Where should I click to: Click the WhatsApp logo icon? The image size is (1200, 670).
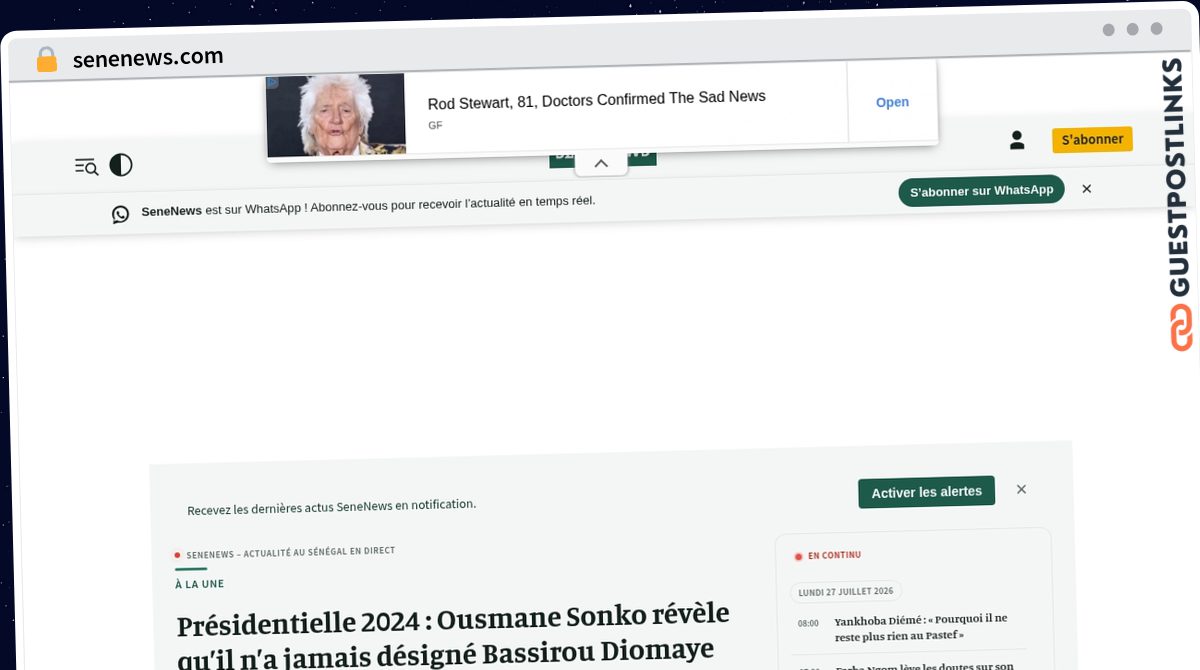(121, 214)
